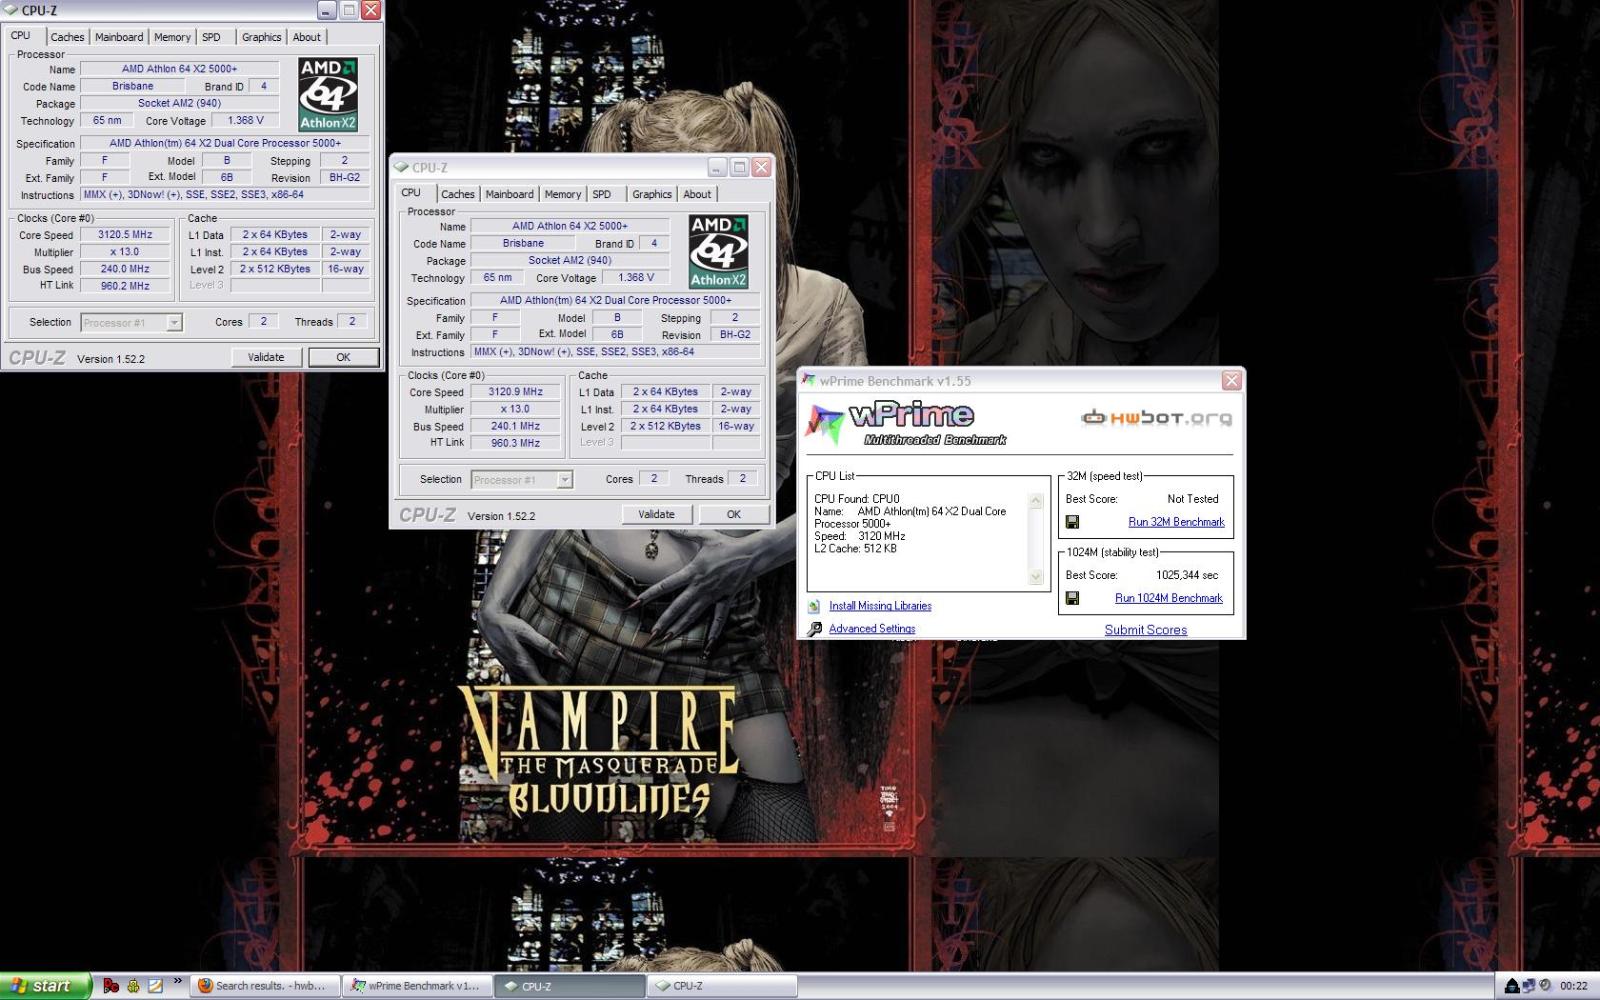1600x1000 pixels.
Task: Close the CPU-Z window showing 3120.9 MHz
Action: click(761, 167)
